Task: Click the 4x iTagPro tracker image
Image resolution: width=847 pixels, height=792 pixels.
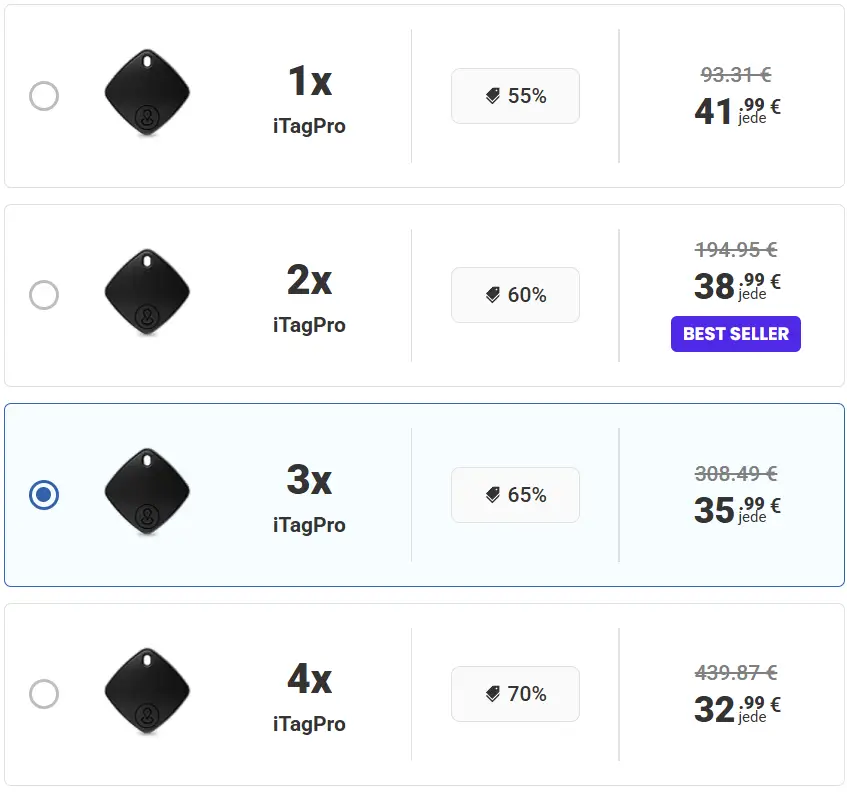Action: point(147,692)
